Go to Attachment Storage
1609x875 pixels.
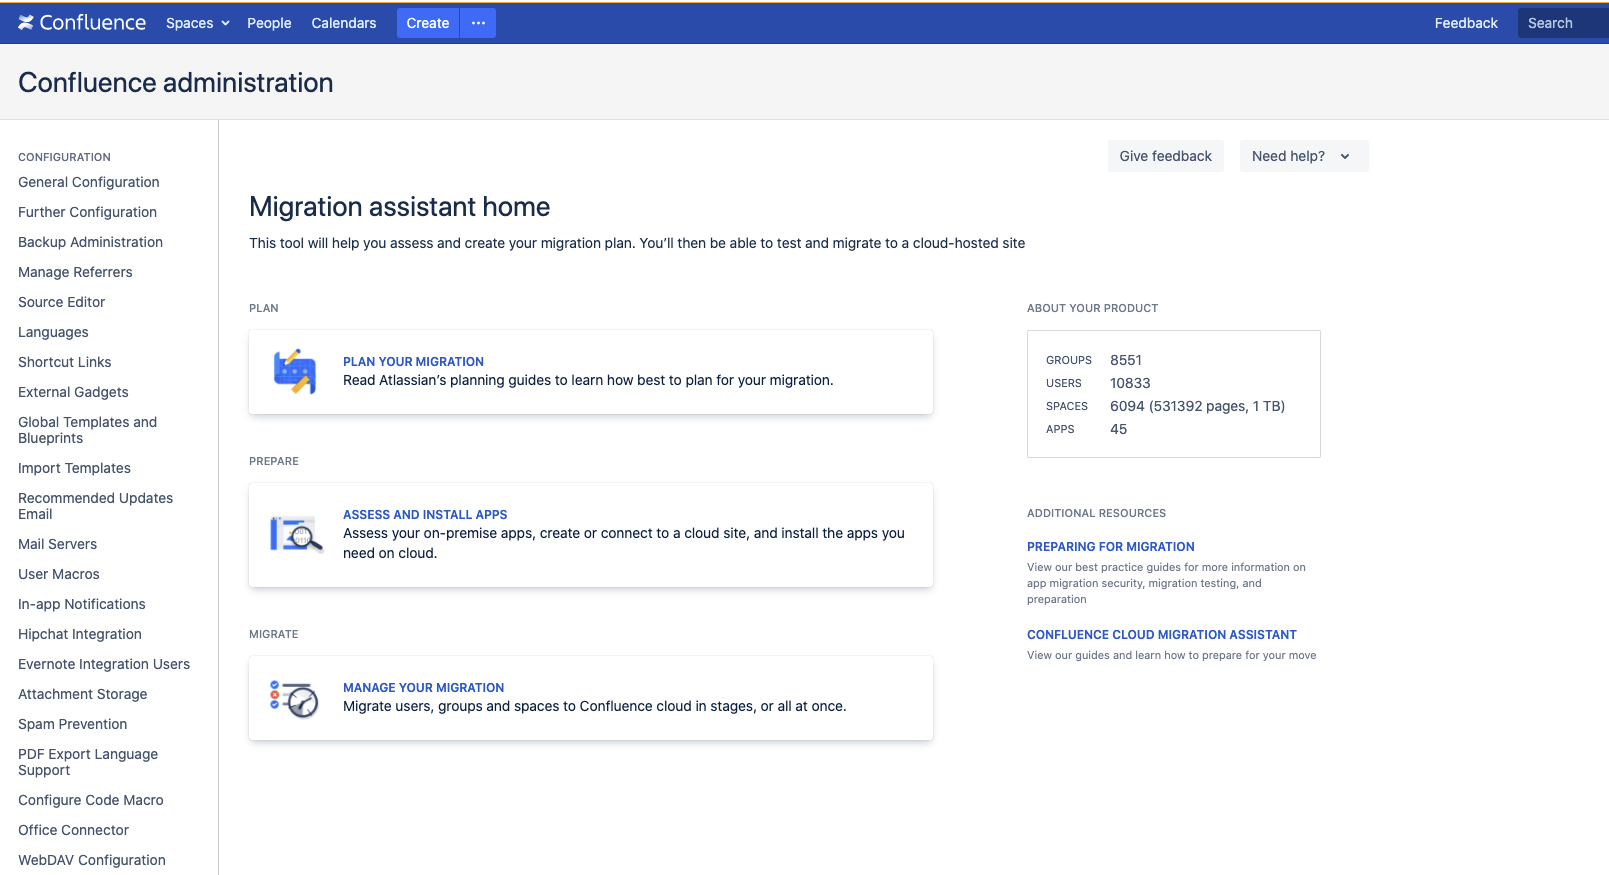pos(82,694)
